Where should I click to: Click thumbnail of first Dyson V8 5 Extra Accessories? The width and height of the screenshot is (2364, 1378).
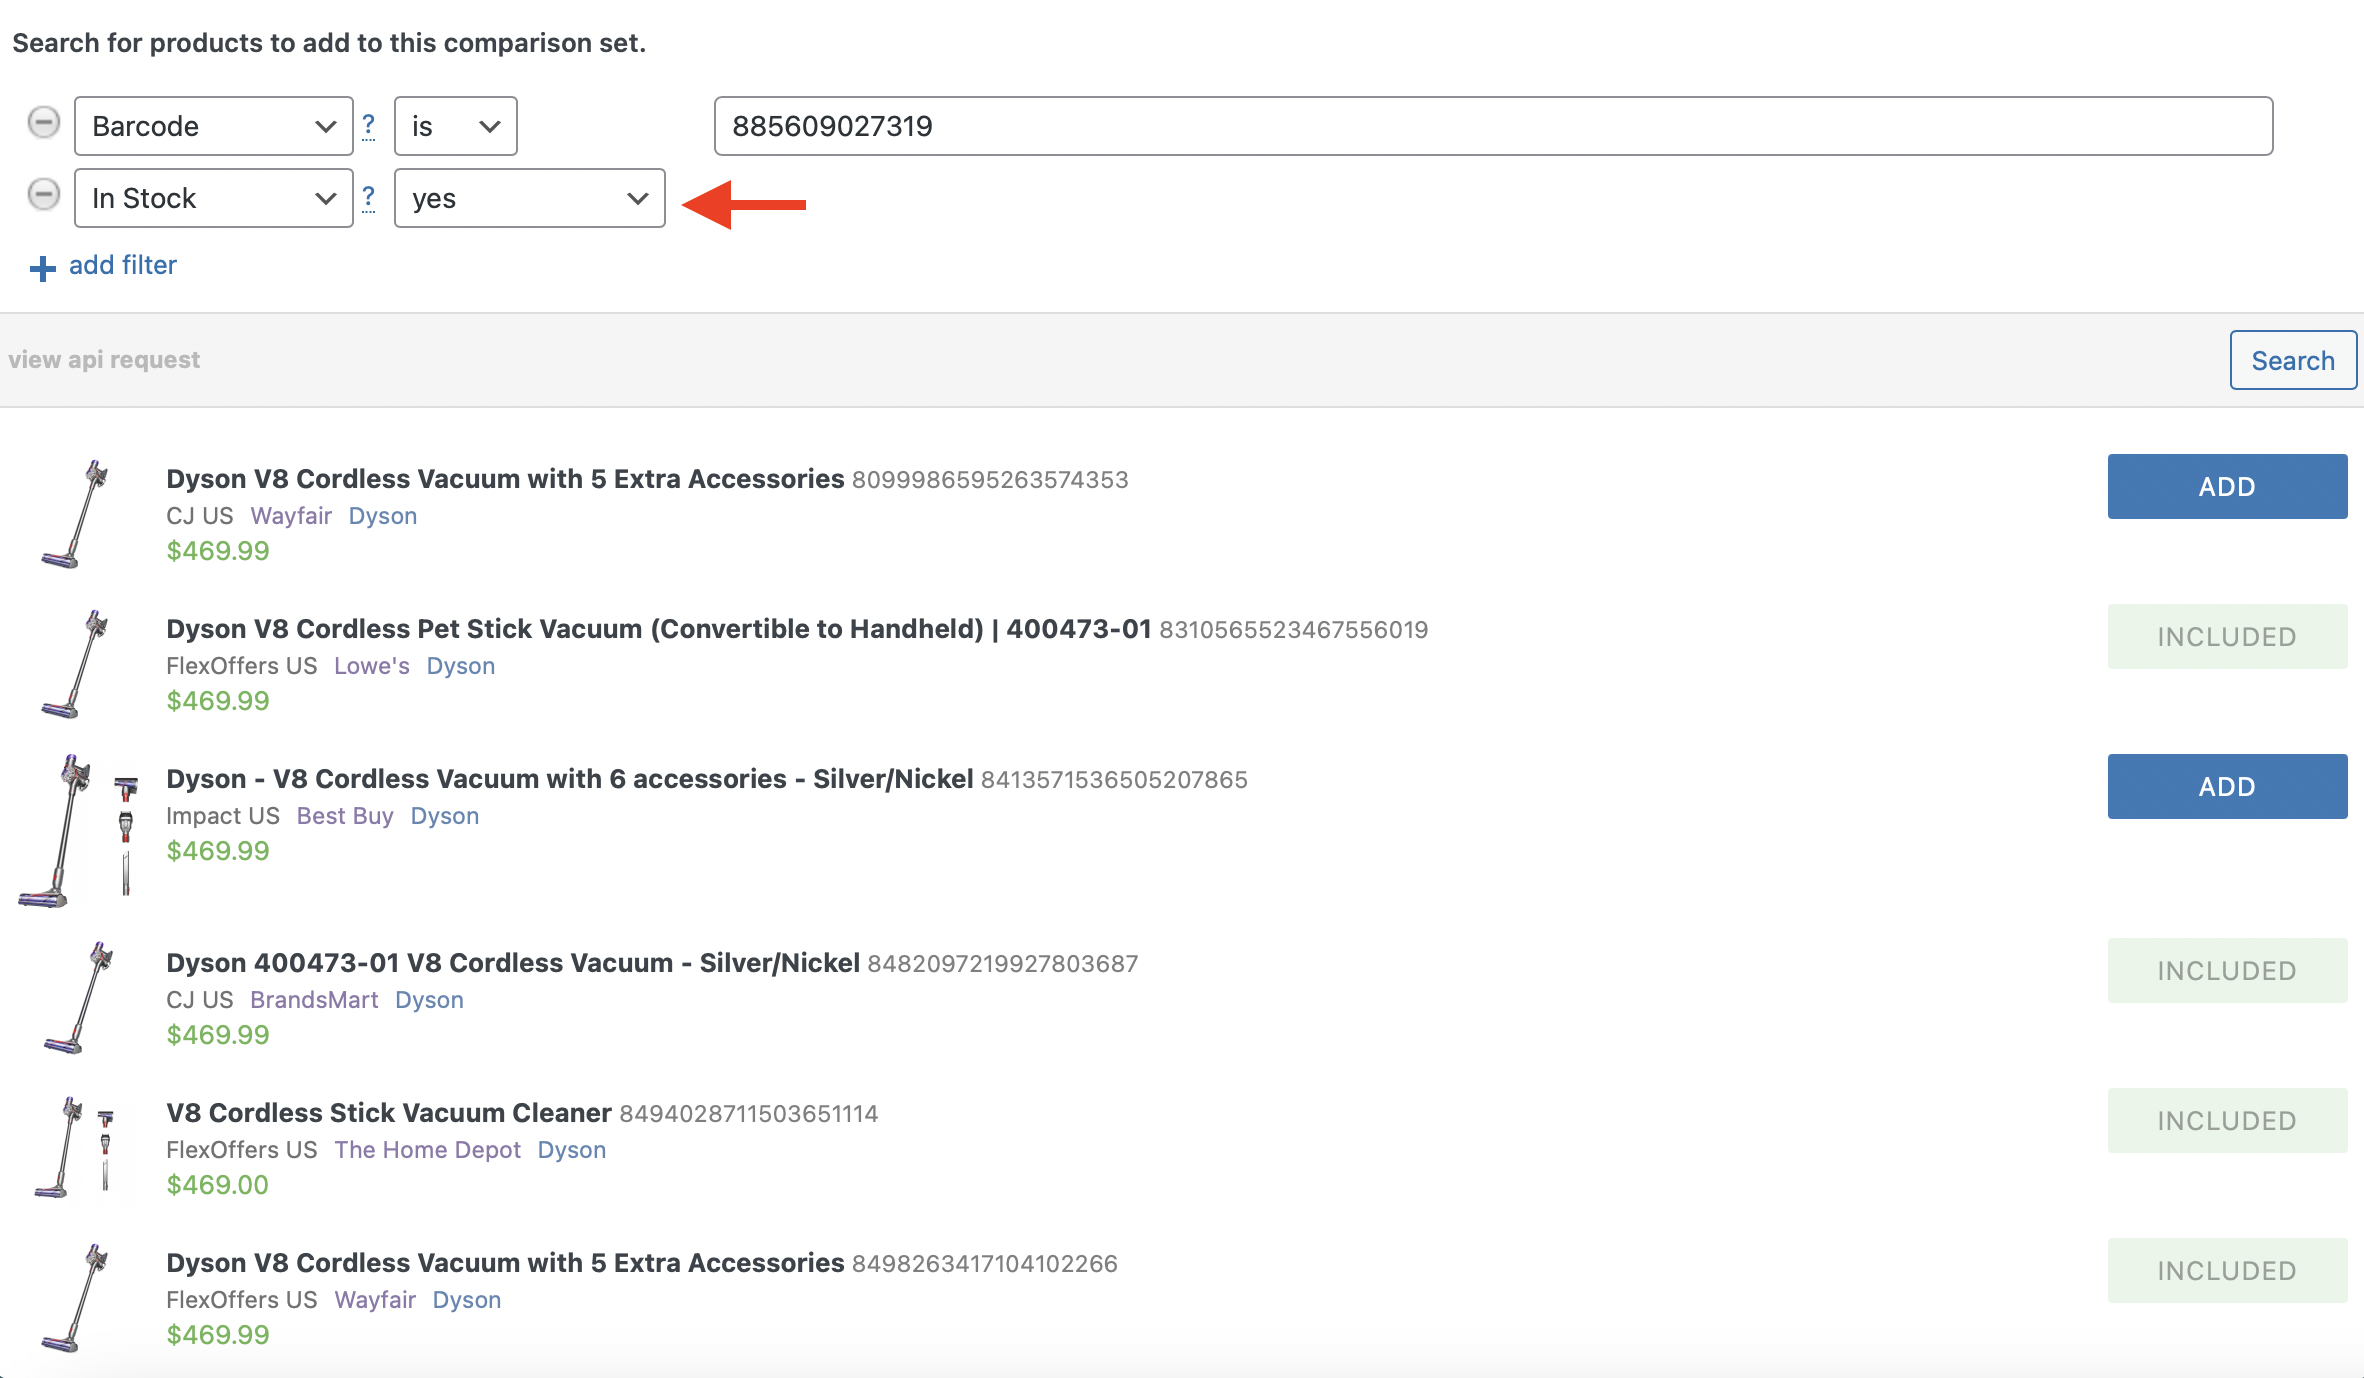pos(76,514)
